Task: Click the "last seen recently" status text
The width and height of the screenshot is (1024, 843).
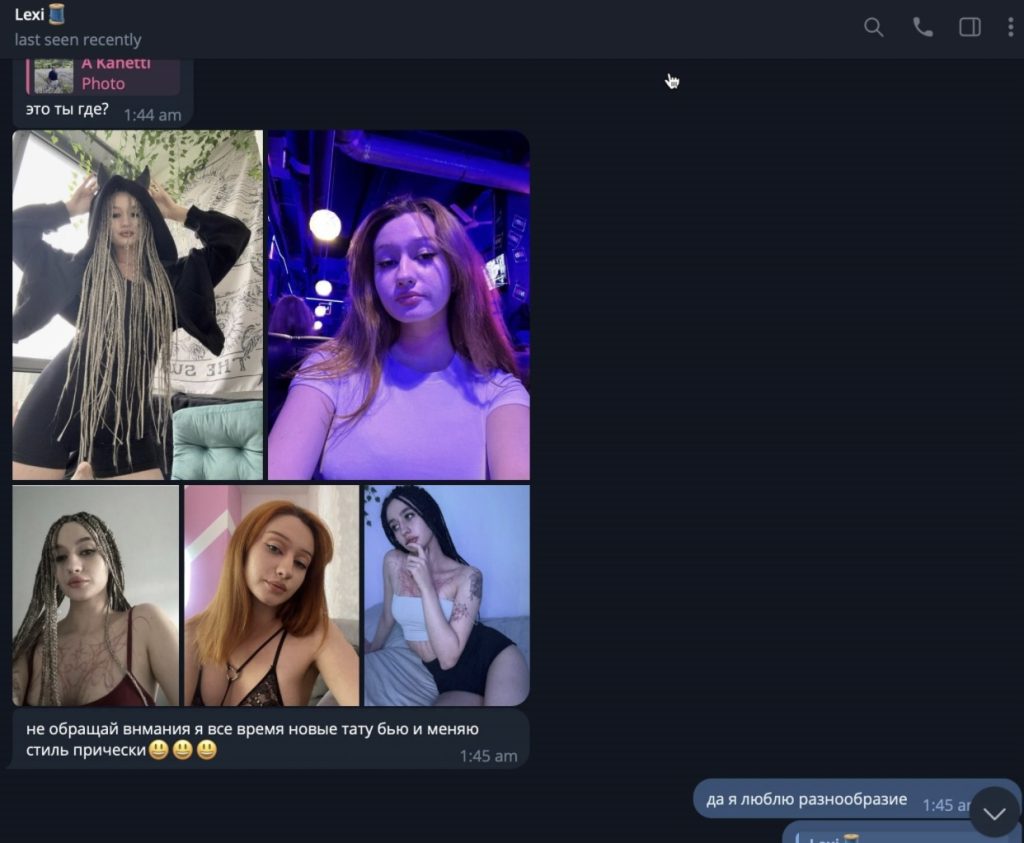Action: (x=78, y=40)
